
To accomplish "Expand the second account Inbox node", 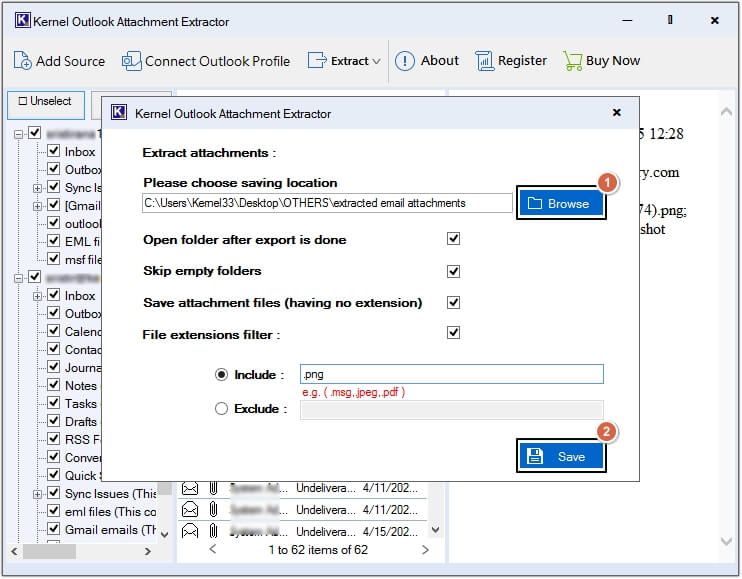I will coord(37,296).
